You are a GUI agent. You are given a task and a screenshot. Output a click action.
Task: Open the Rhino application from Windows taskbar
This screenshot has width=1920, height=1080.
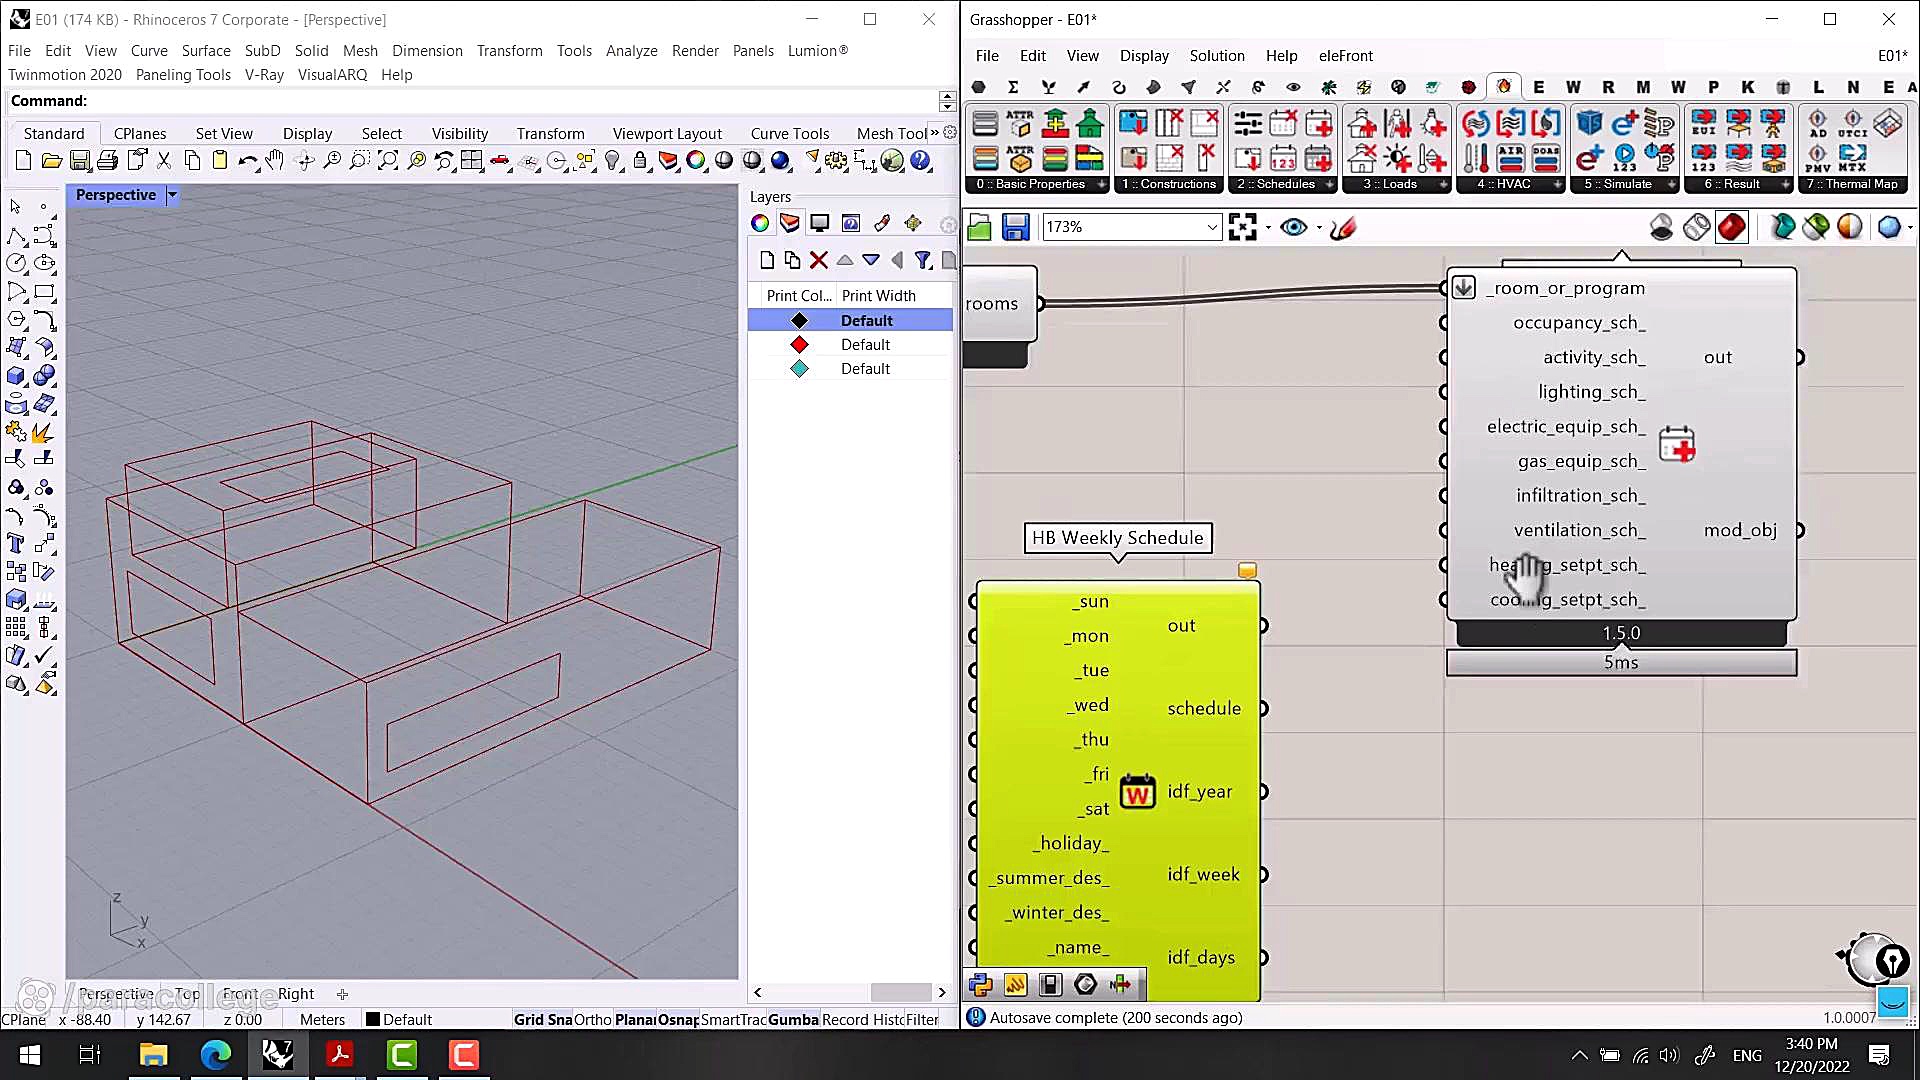[277, 1054]
